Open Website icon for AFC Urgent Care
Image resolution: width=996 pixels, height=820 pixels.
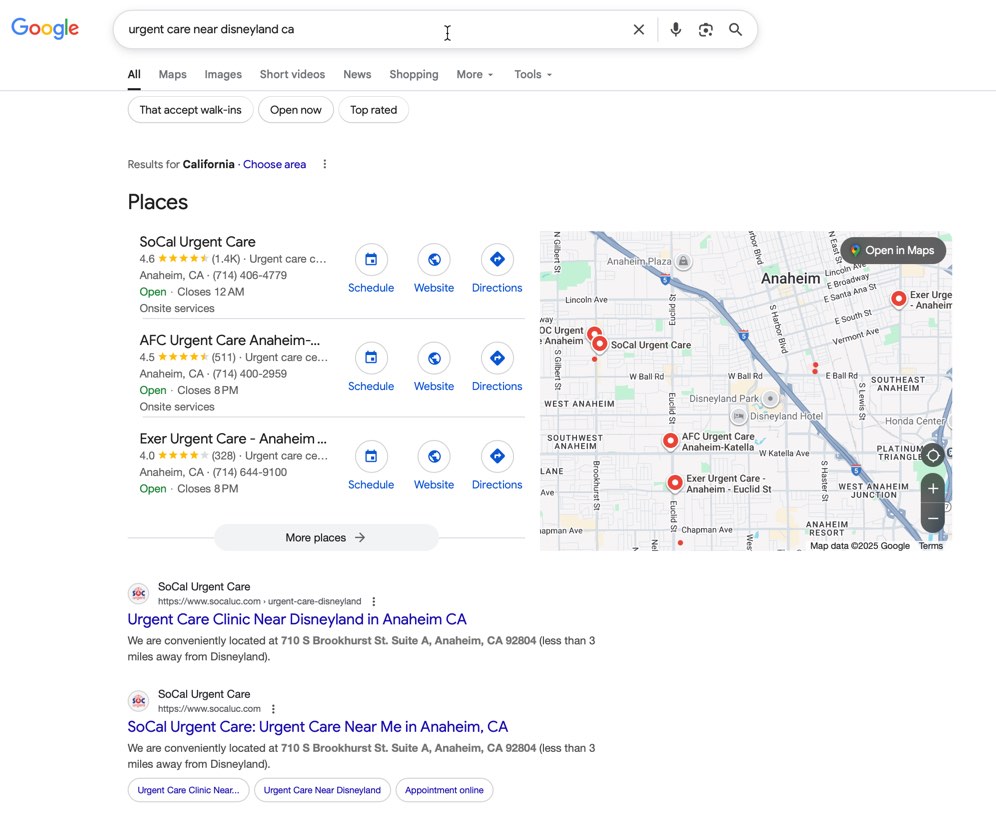click(x=434, y=358)
